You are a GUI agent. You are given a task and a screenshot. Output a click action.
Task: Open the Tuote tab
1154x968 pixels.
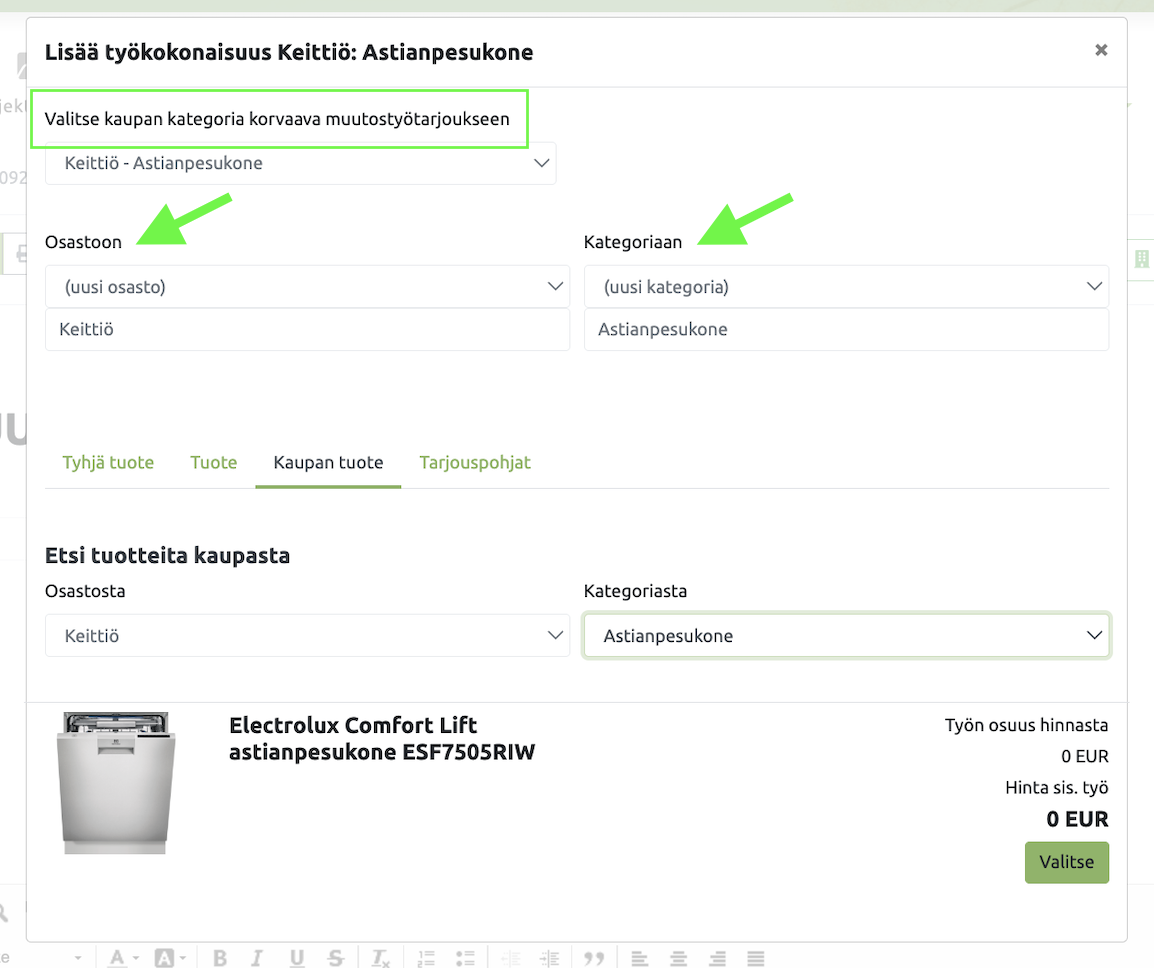(x=214, y=462)
